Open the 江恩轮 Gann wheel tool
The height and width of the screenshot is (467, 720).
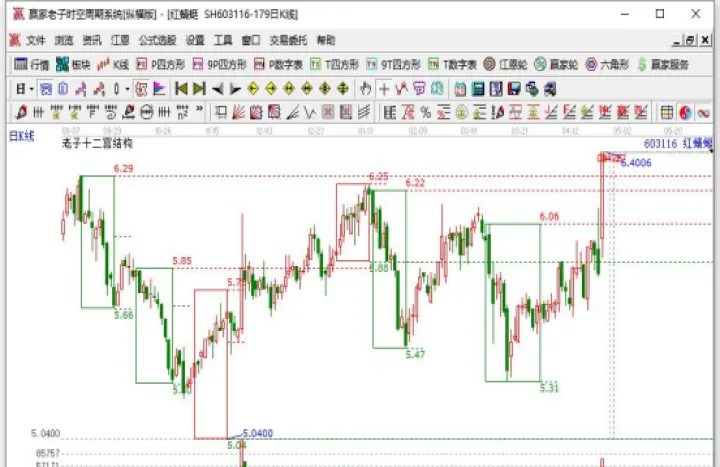(506, 64)
